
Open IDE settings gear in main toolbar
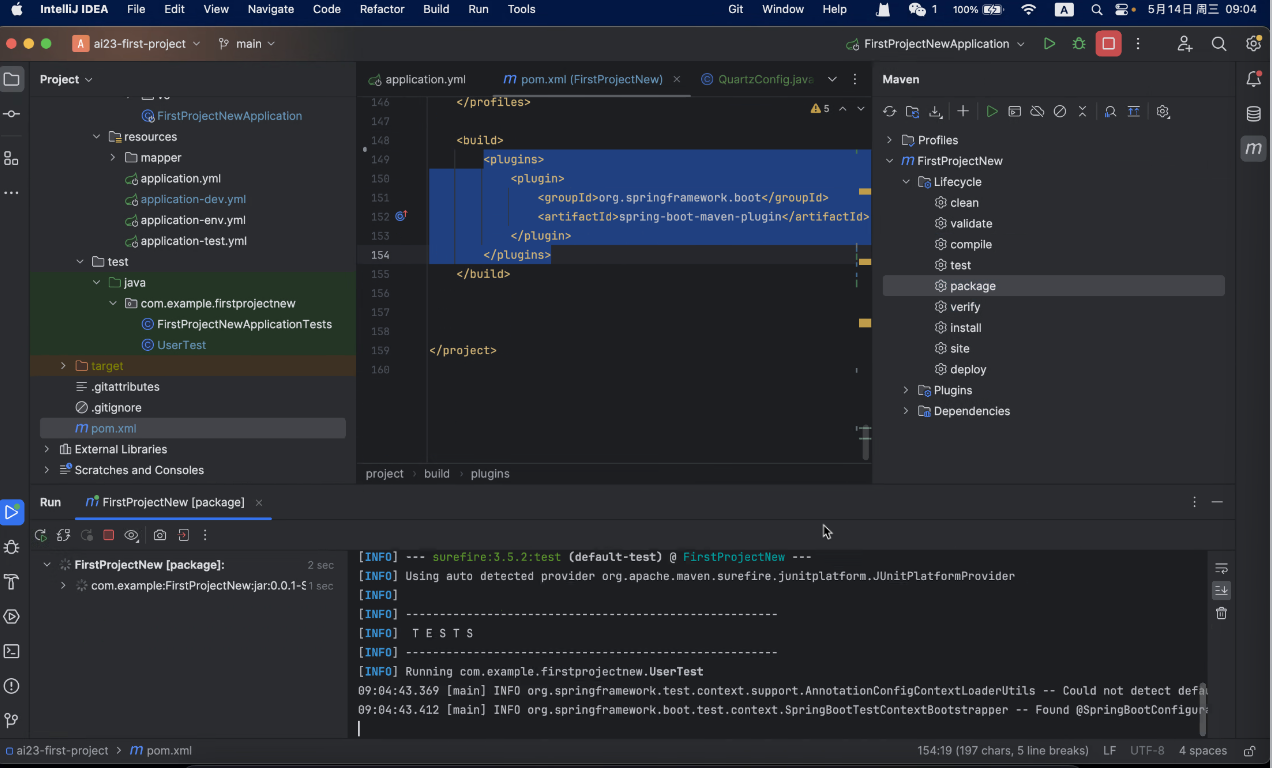[x=1253, y=44]
